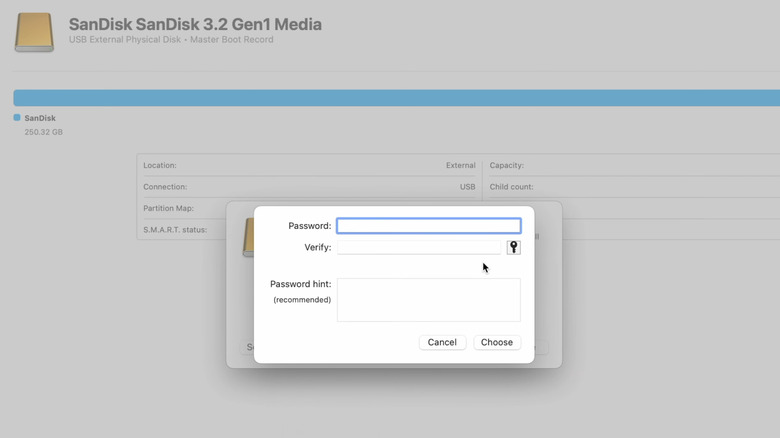Confirm password with the Choose button

pos(496,342)
